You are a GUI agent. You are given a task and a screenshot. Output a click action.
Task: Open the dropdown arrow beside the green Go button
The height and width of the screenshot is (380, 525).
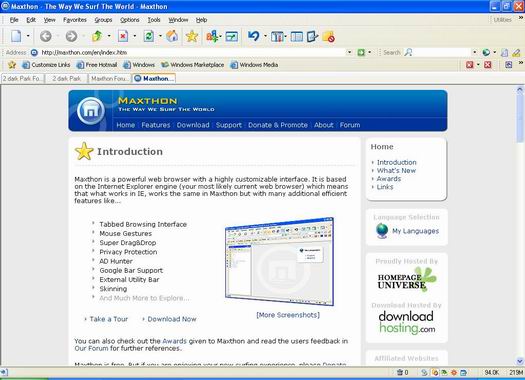point(370,52)
